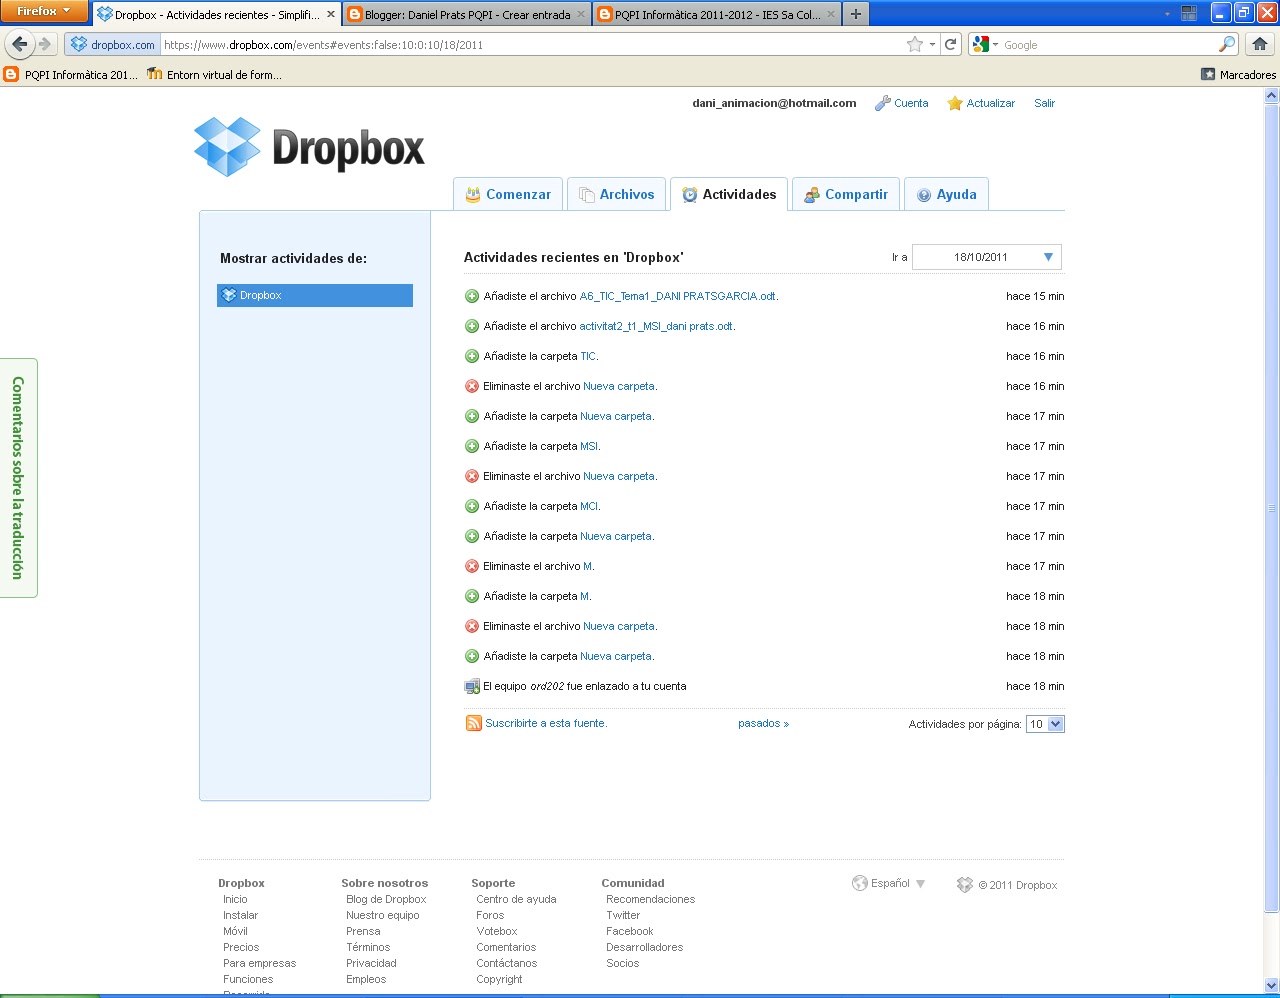Click the wrench Cuenta icon
Screen dimensions: 1280x998
pyautogui.click(x=882, y=103)
